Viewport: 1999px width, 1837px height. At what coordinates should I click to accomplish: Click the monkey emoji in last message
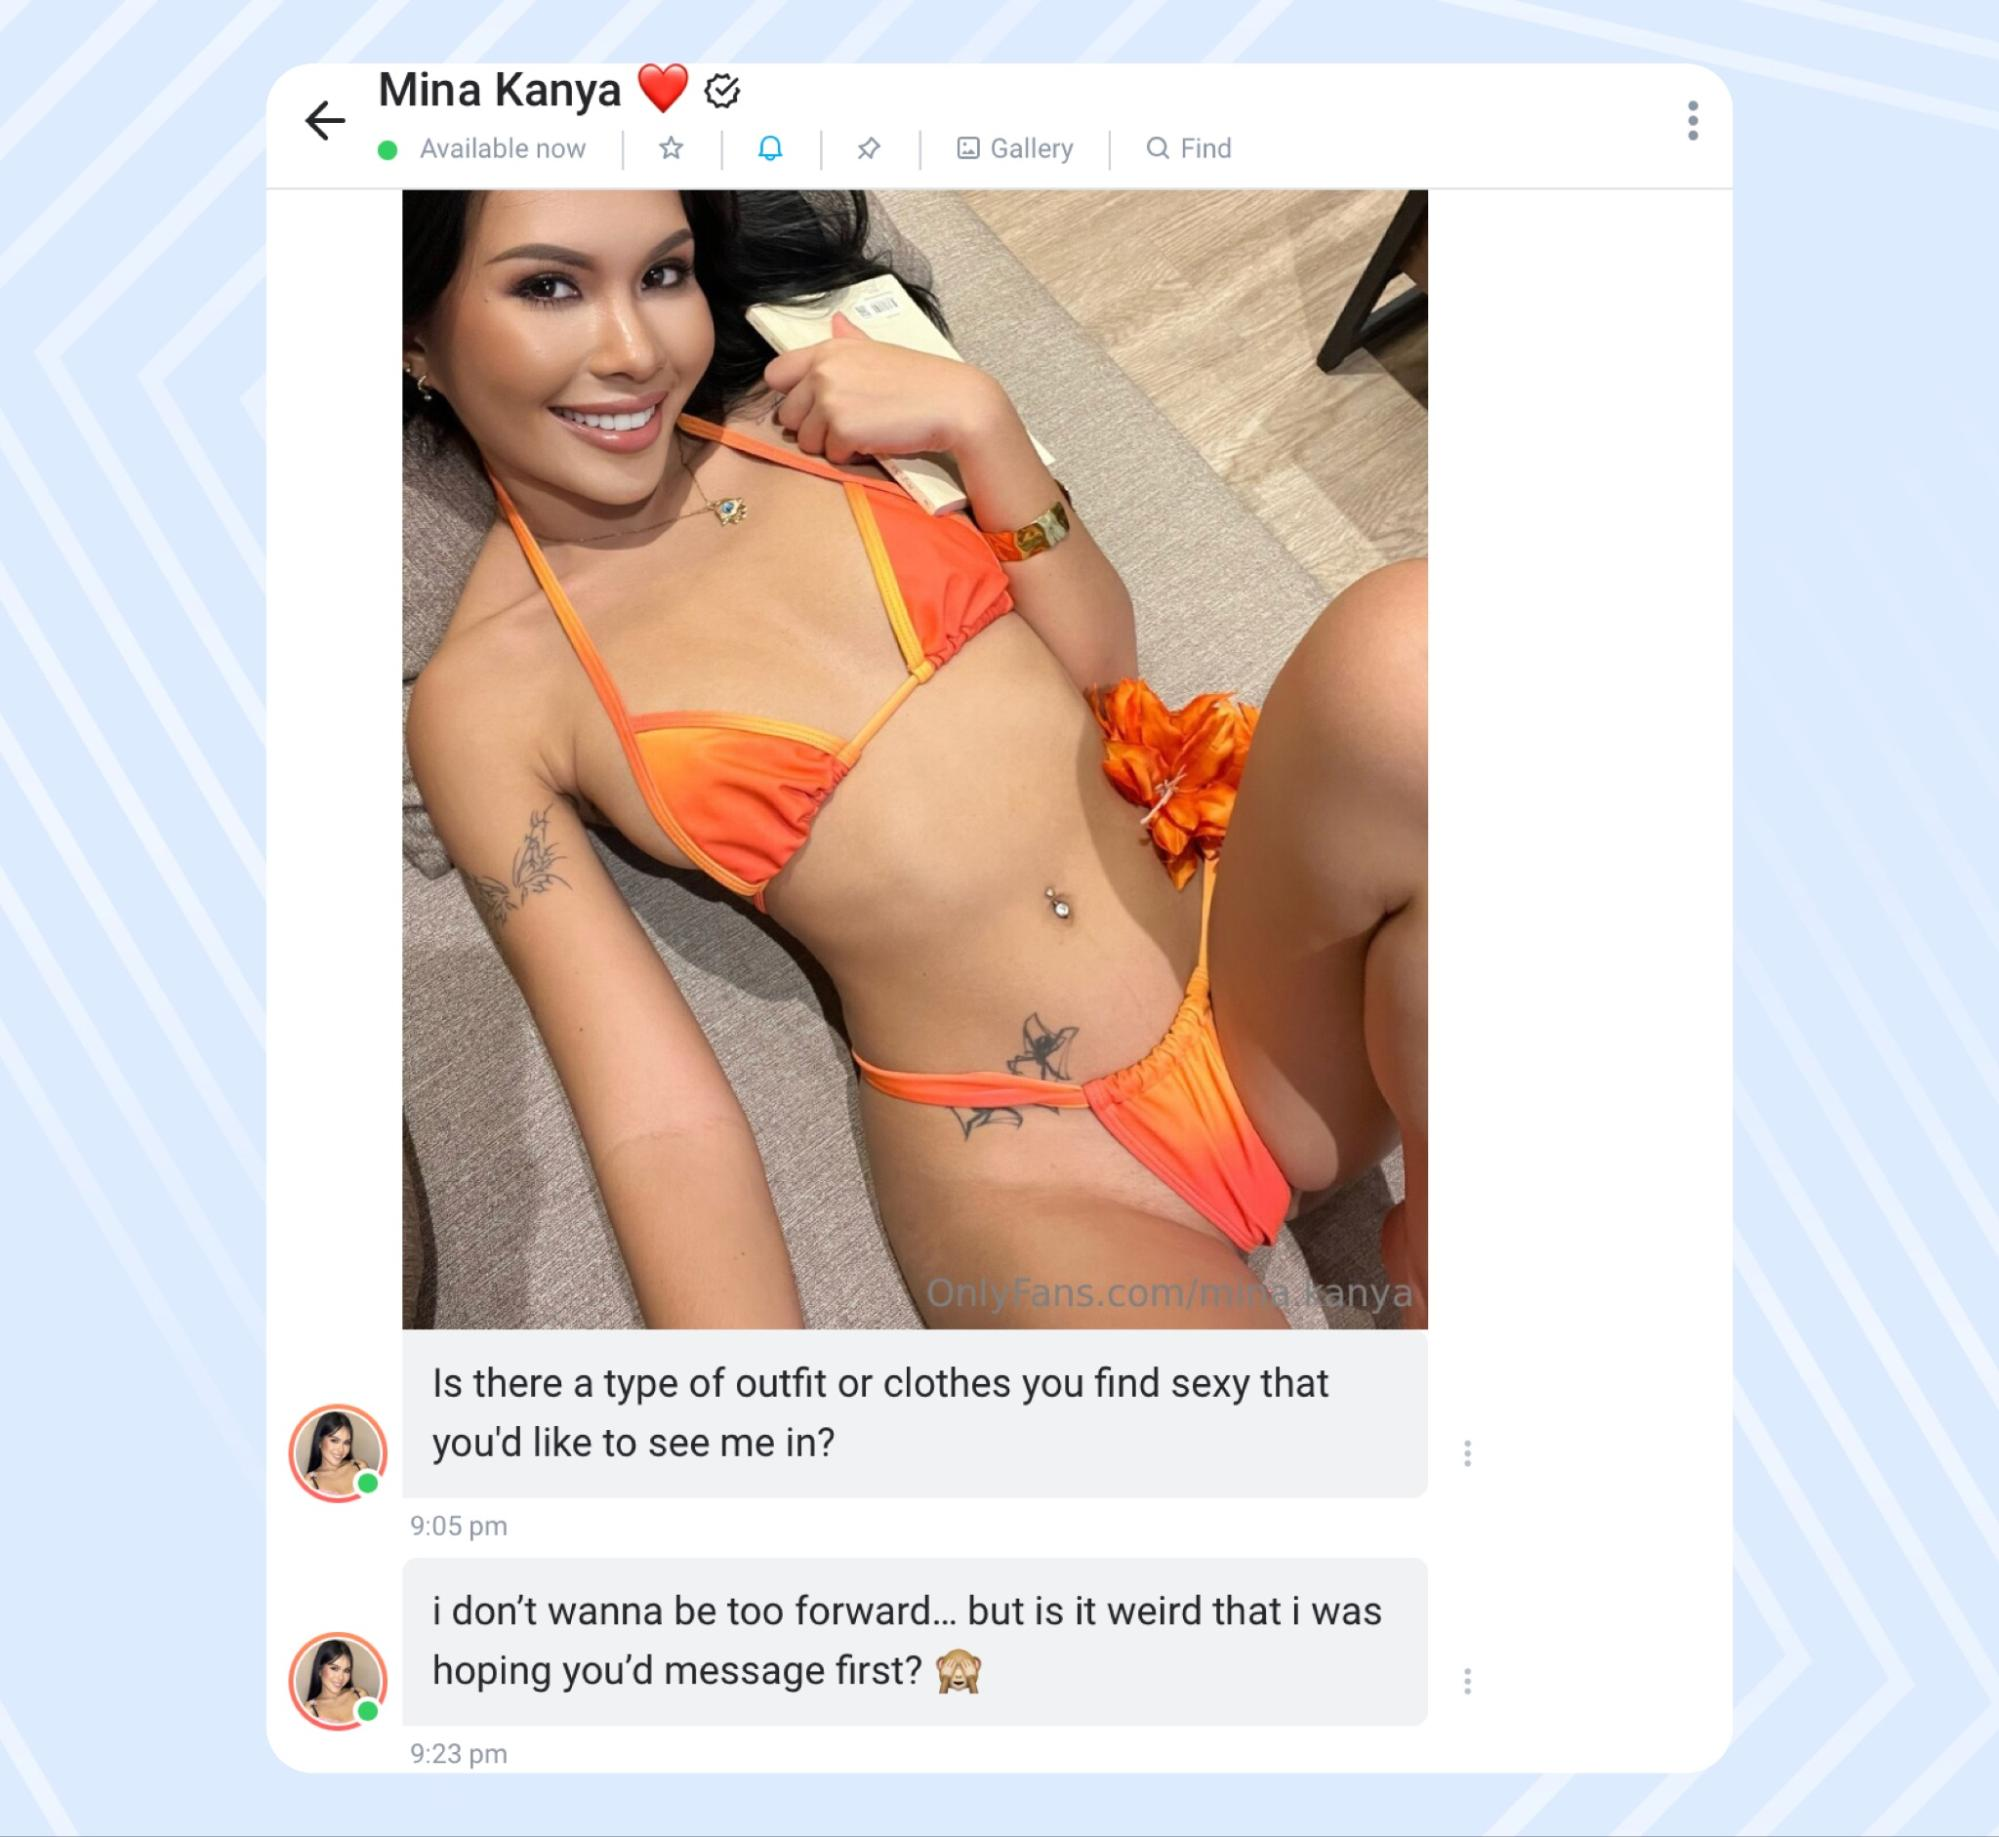pyautogui.click(x=958, y=1672)
